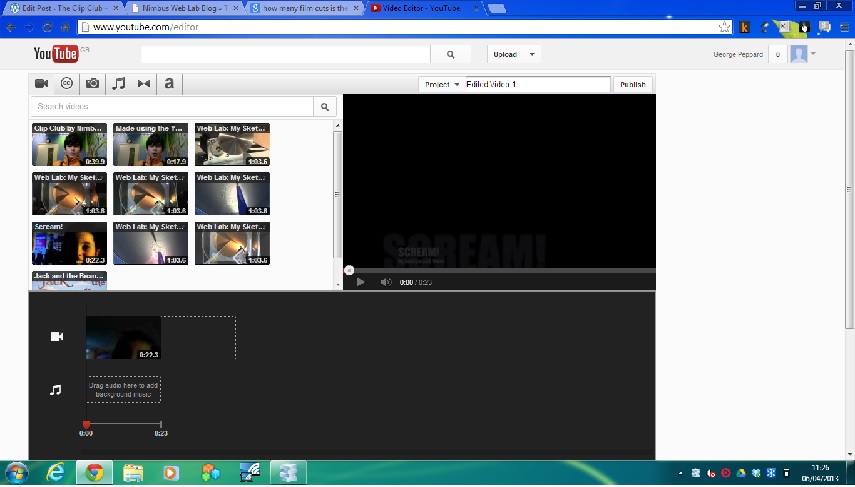The image size is (855, 487).
Task: Click the preview player seek bar handle
Action: 349,270
